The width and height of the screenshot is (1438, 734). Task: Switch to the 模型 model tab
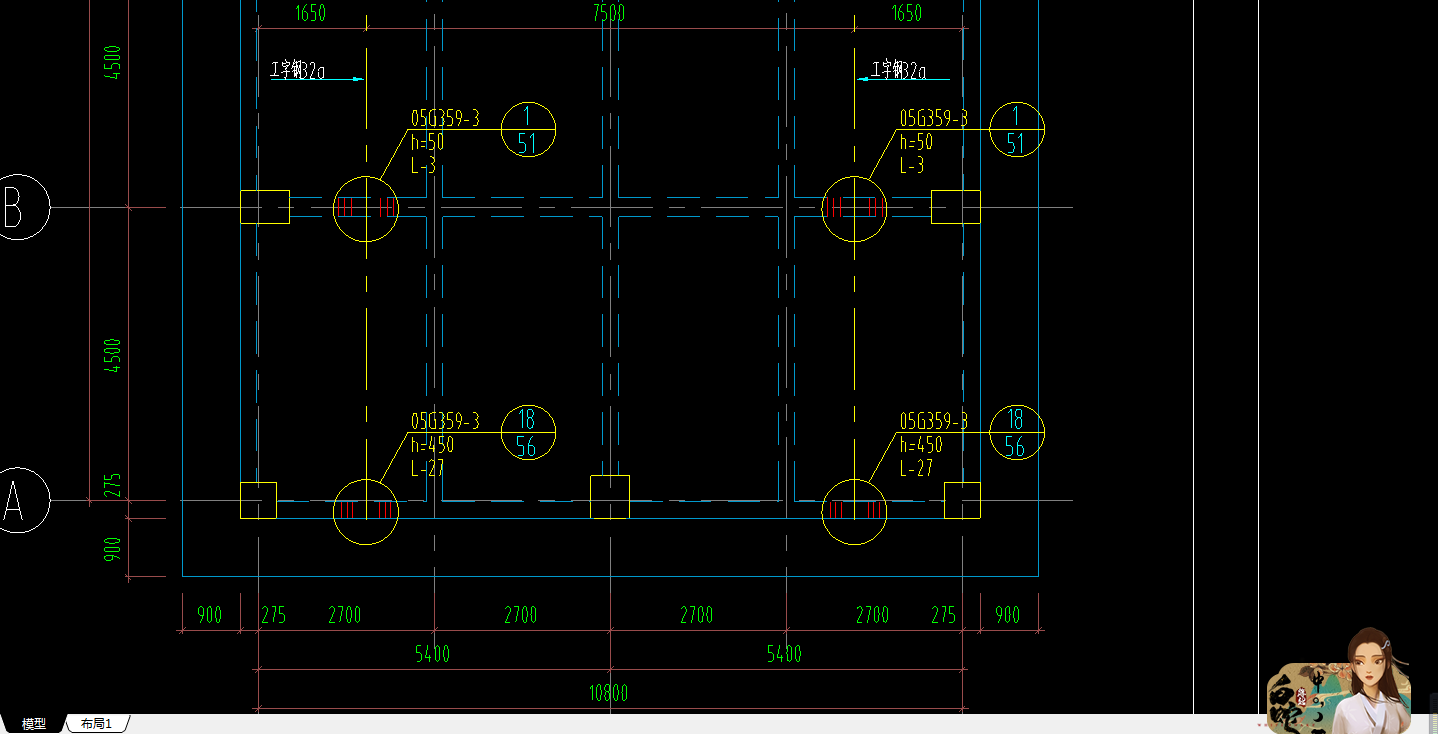[34, 724]
